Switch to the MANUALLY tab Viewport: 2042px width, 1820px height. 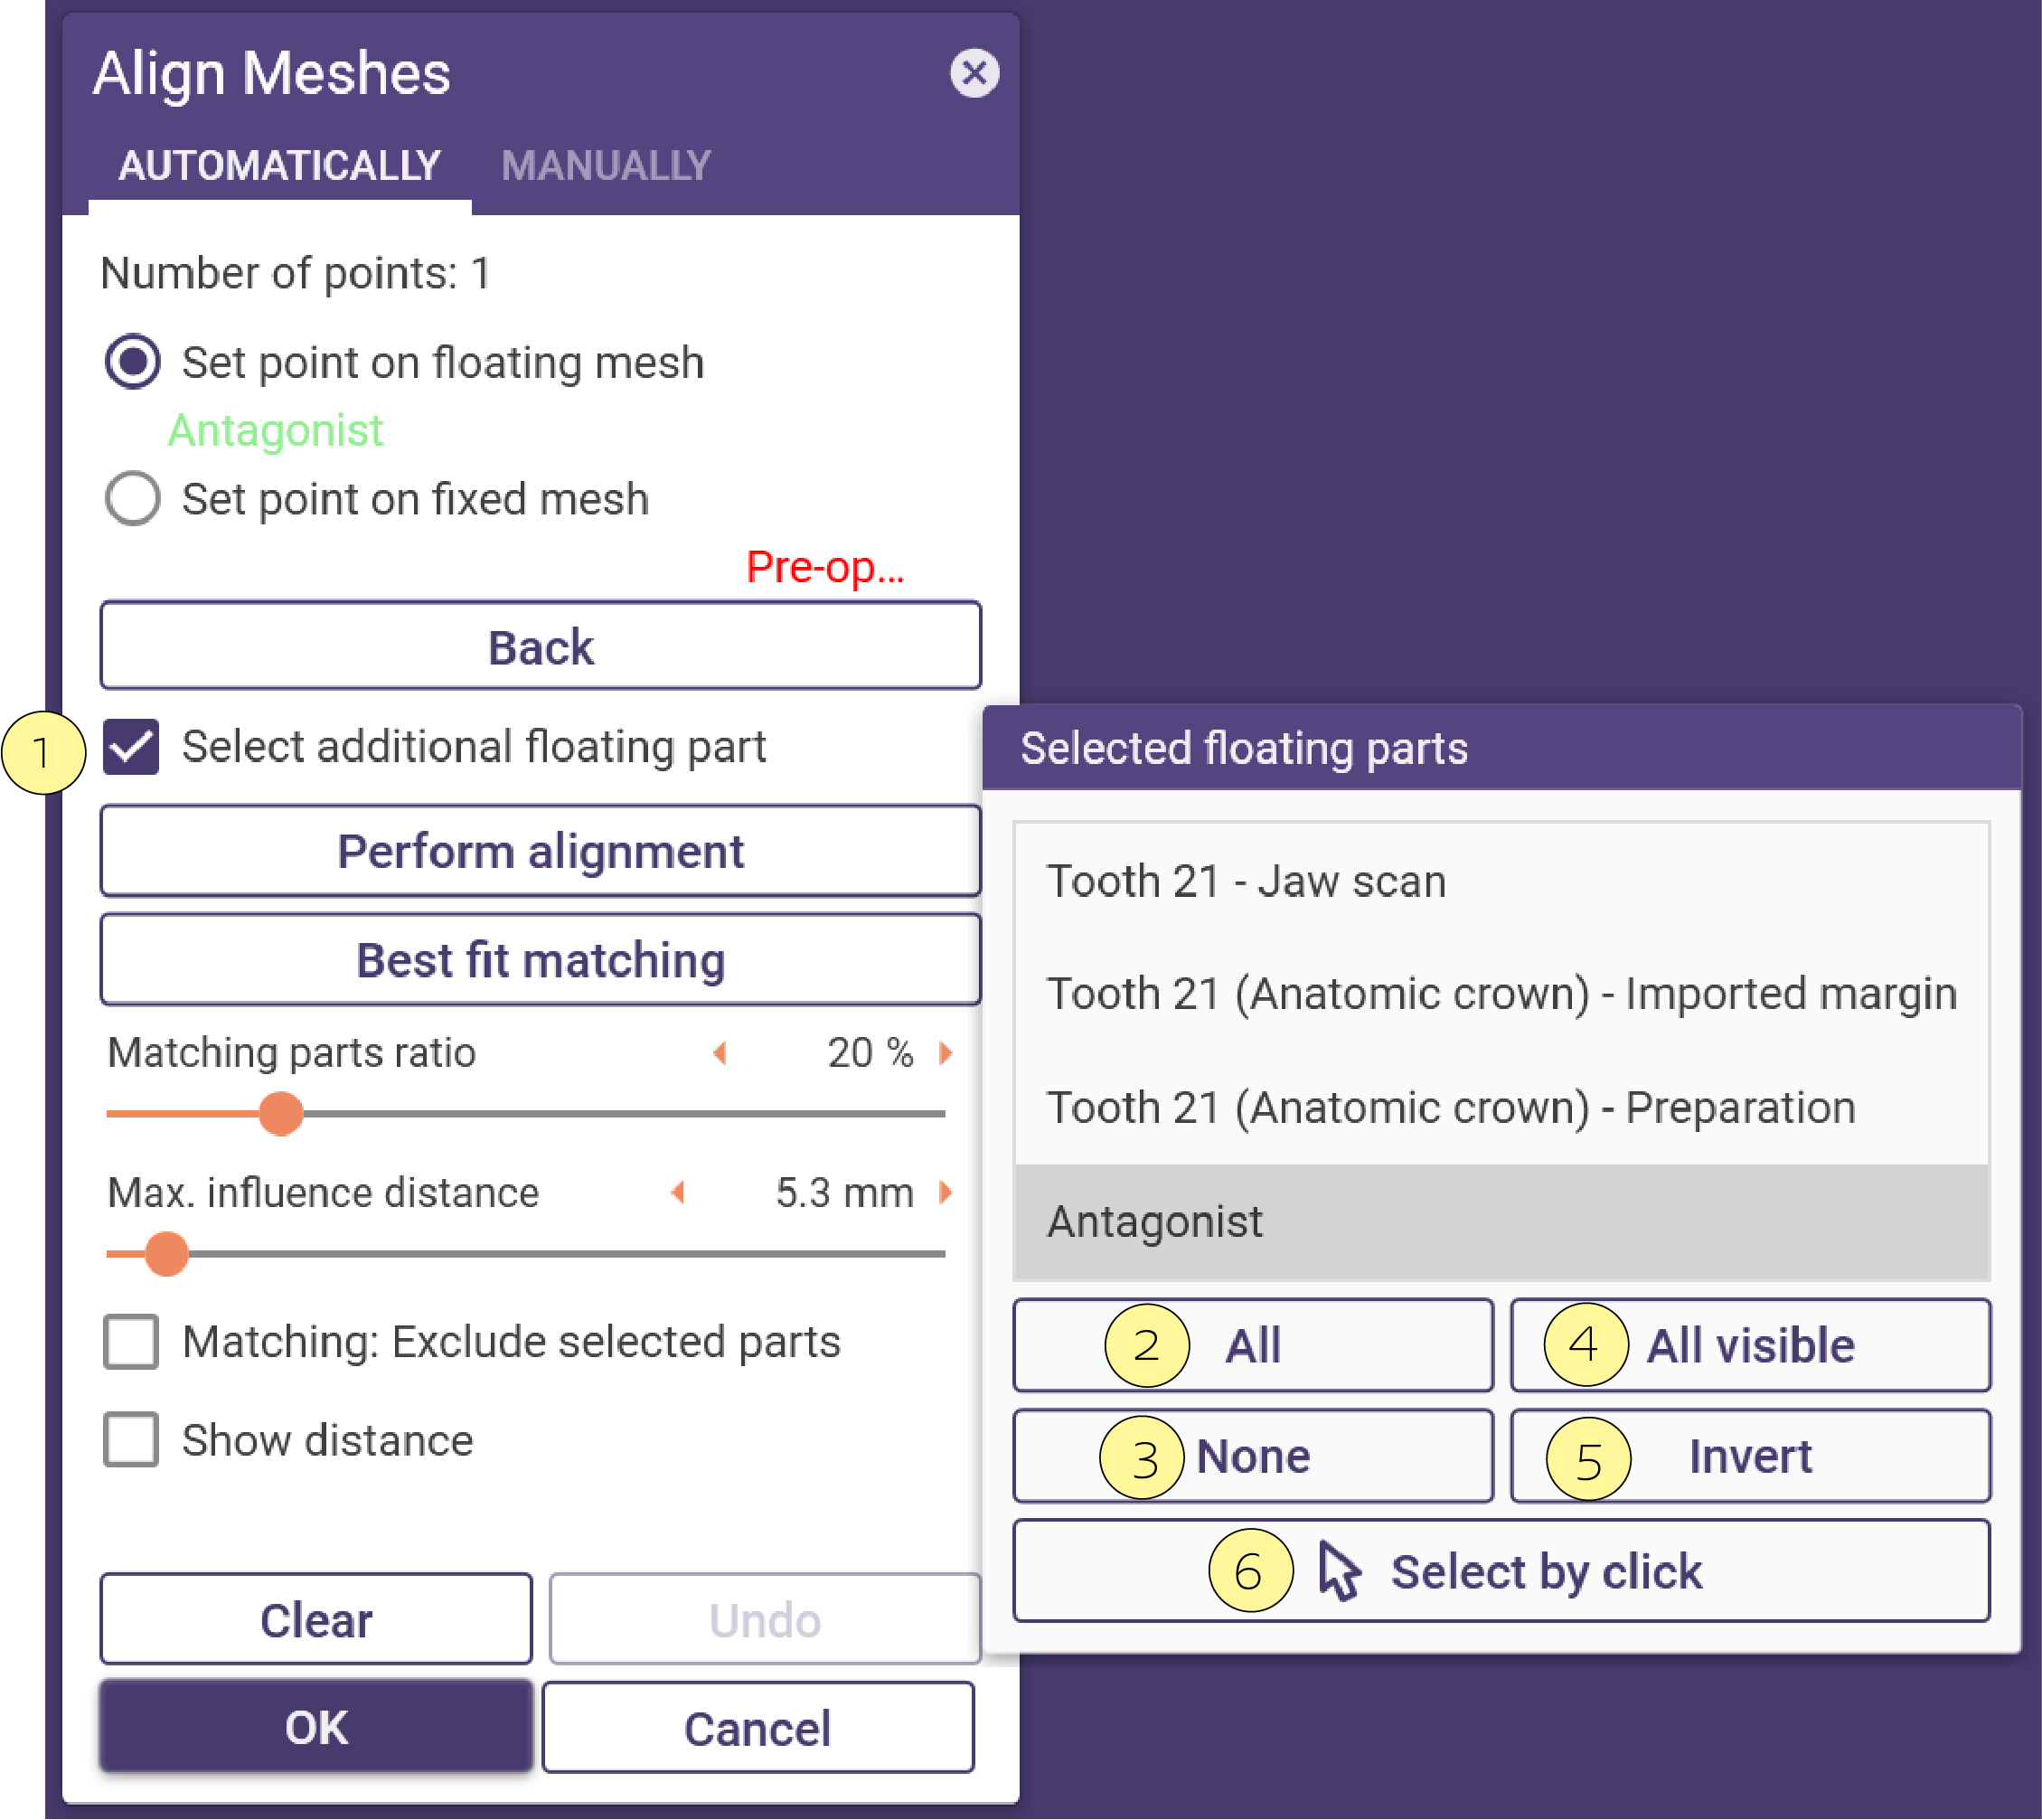coord(606,165)
